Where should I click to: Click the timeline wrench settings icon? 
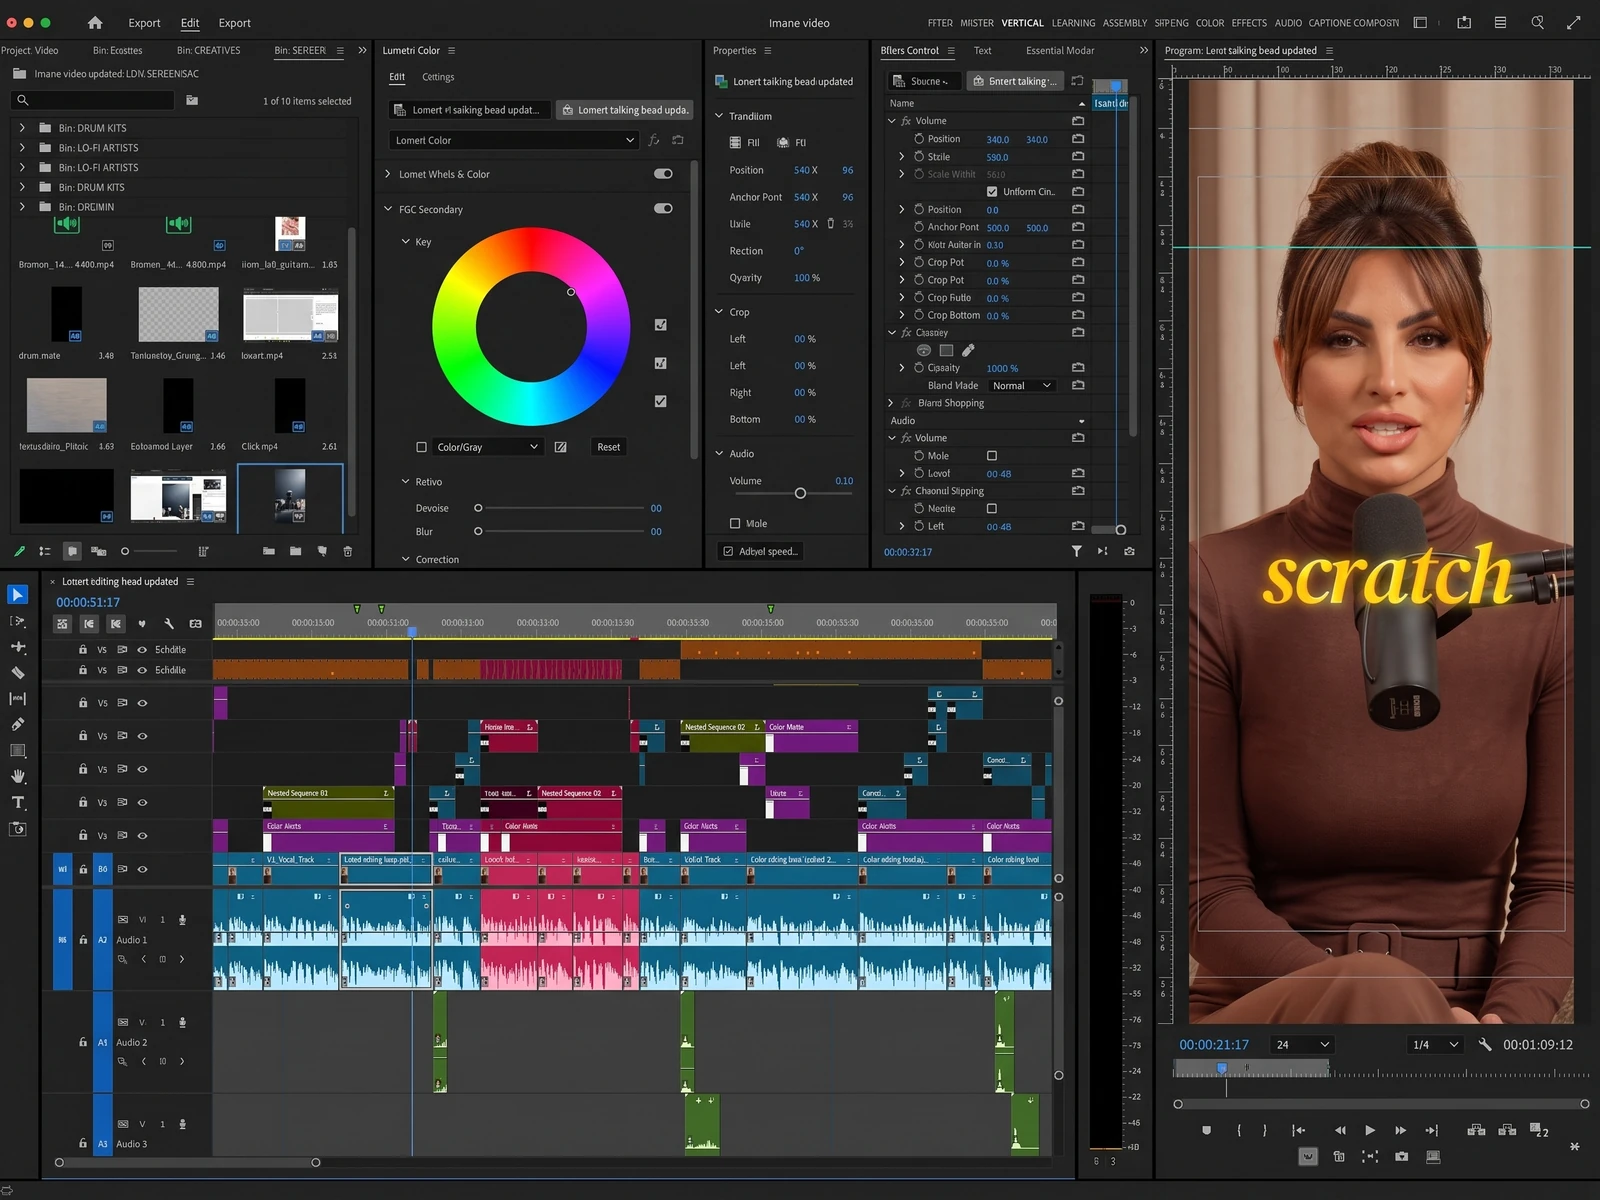(x=169, y=624)
